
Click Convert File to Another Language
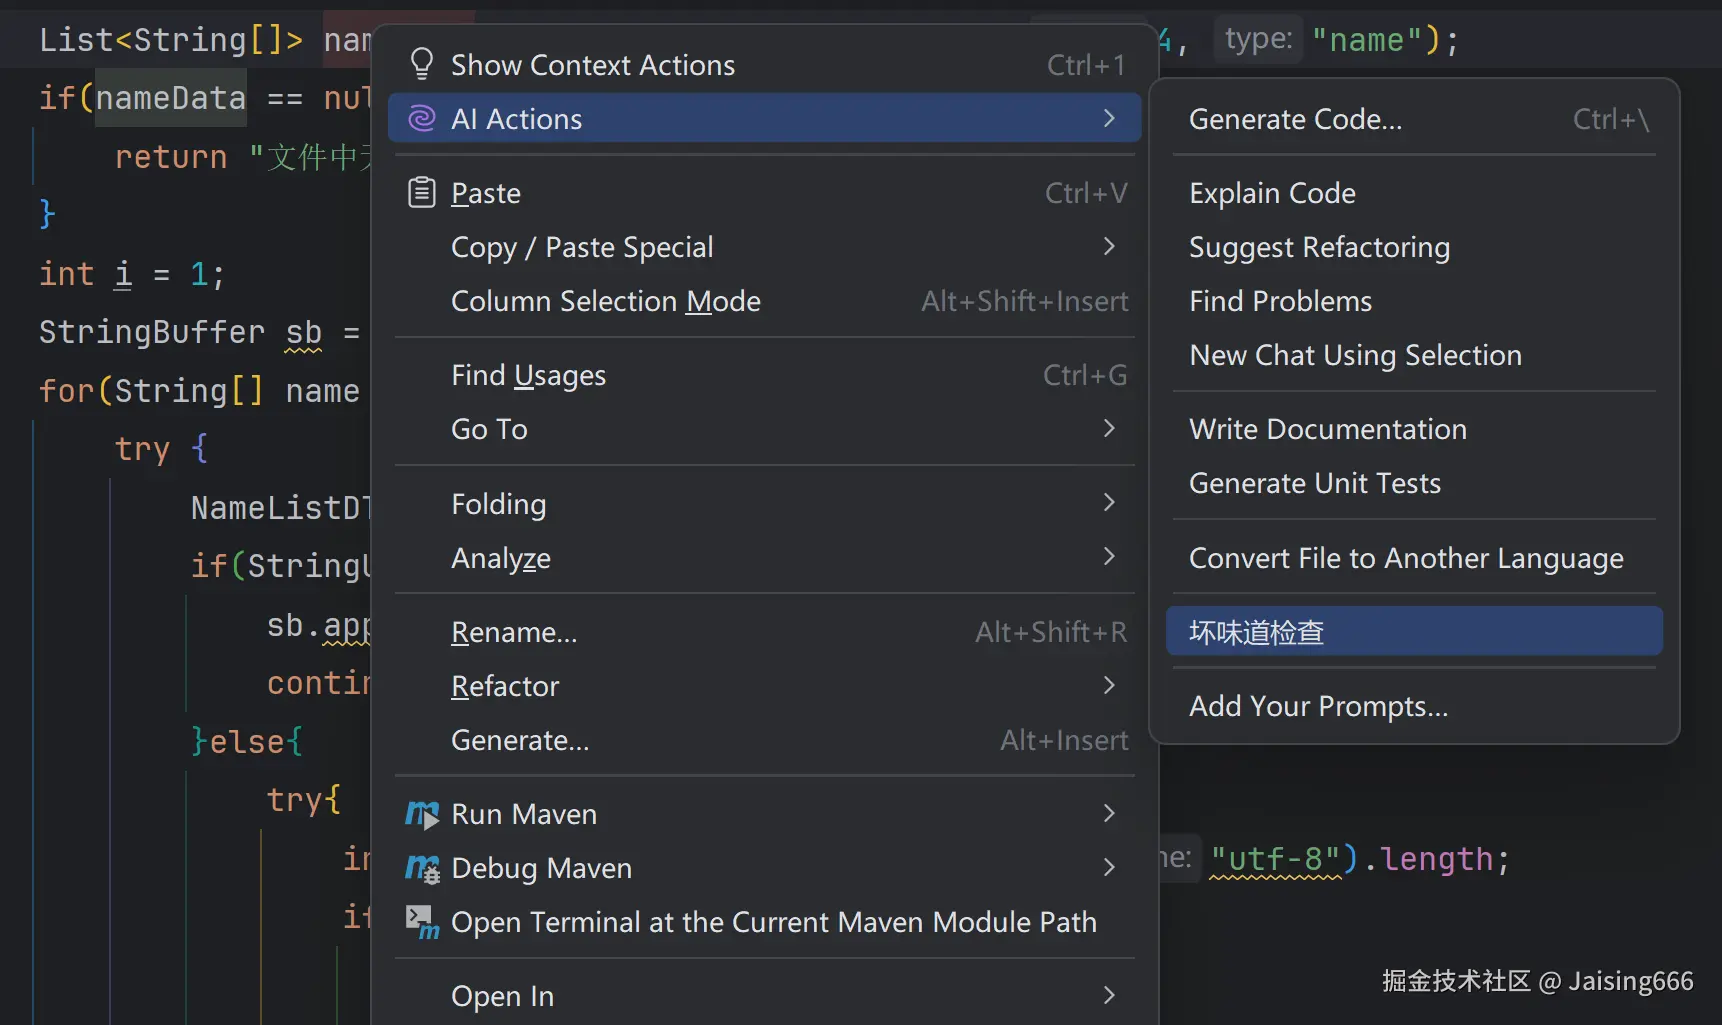pyautogui.click(x=1405, y=558)
